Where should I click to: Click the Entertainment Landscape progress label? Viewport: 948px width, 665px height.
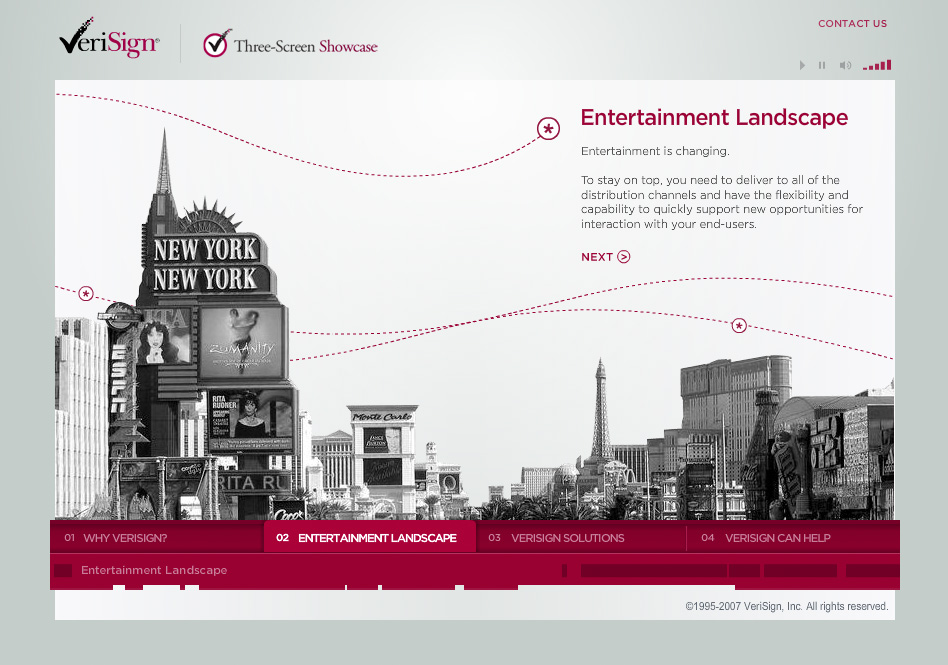pos(154,570)
